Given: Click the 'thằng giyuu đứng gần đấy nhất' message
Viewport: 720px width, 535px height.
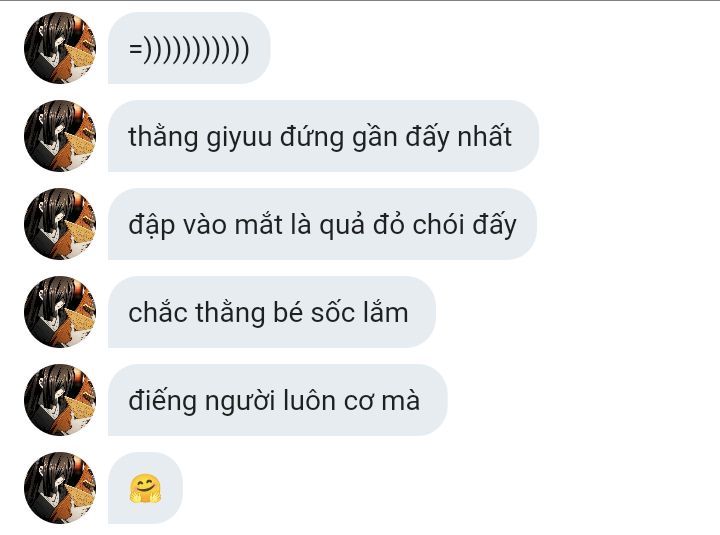Looking at the screenshot, I should tap(323, 136).
